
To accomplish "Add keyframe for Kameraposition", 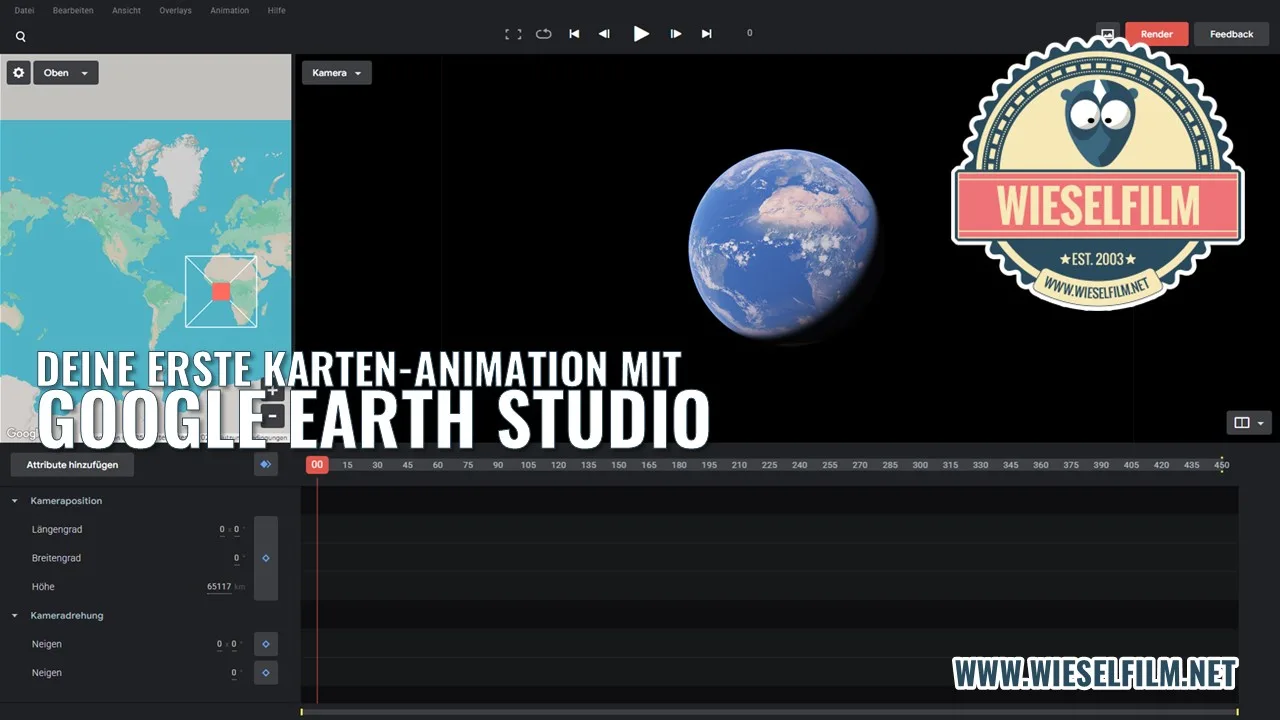I will pyautogui.click(x=266, y=558).
